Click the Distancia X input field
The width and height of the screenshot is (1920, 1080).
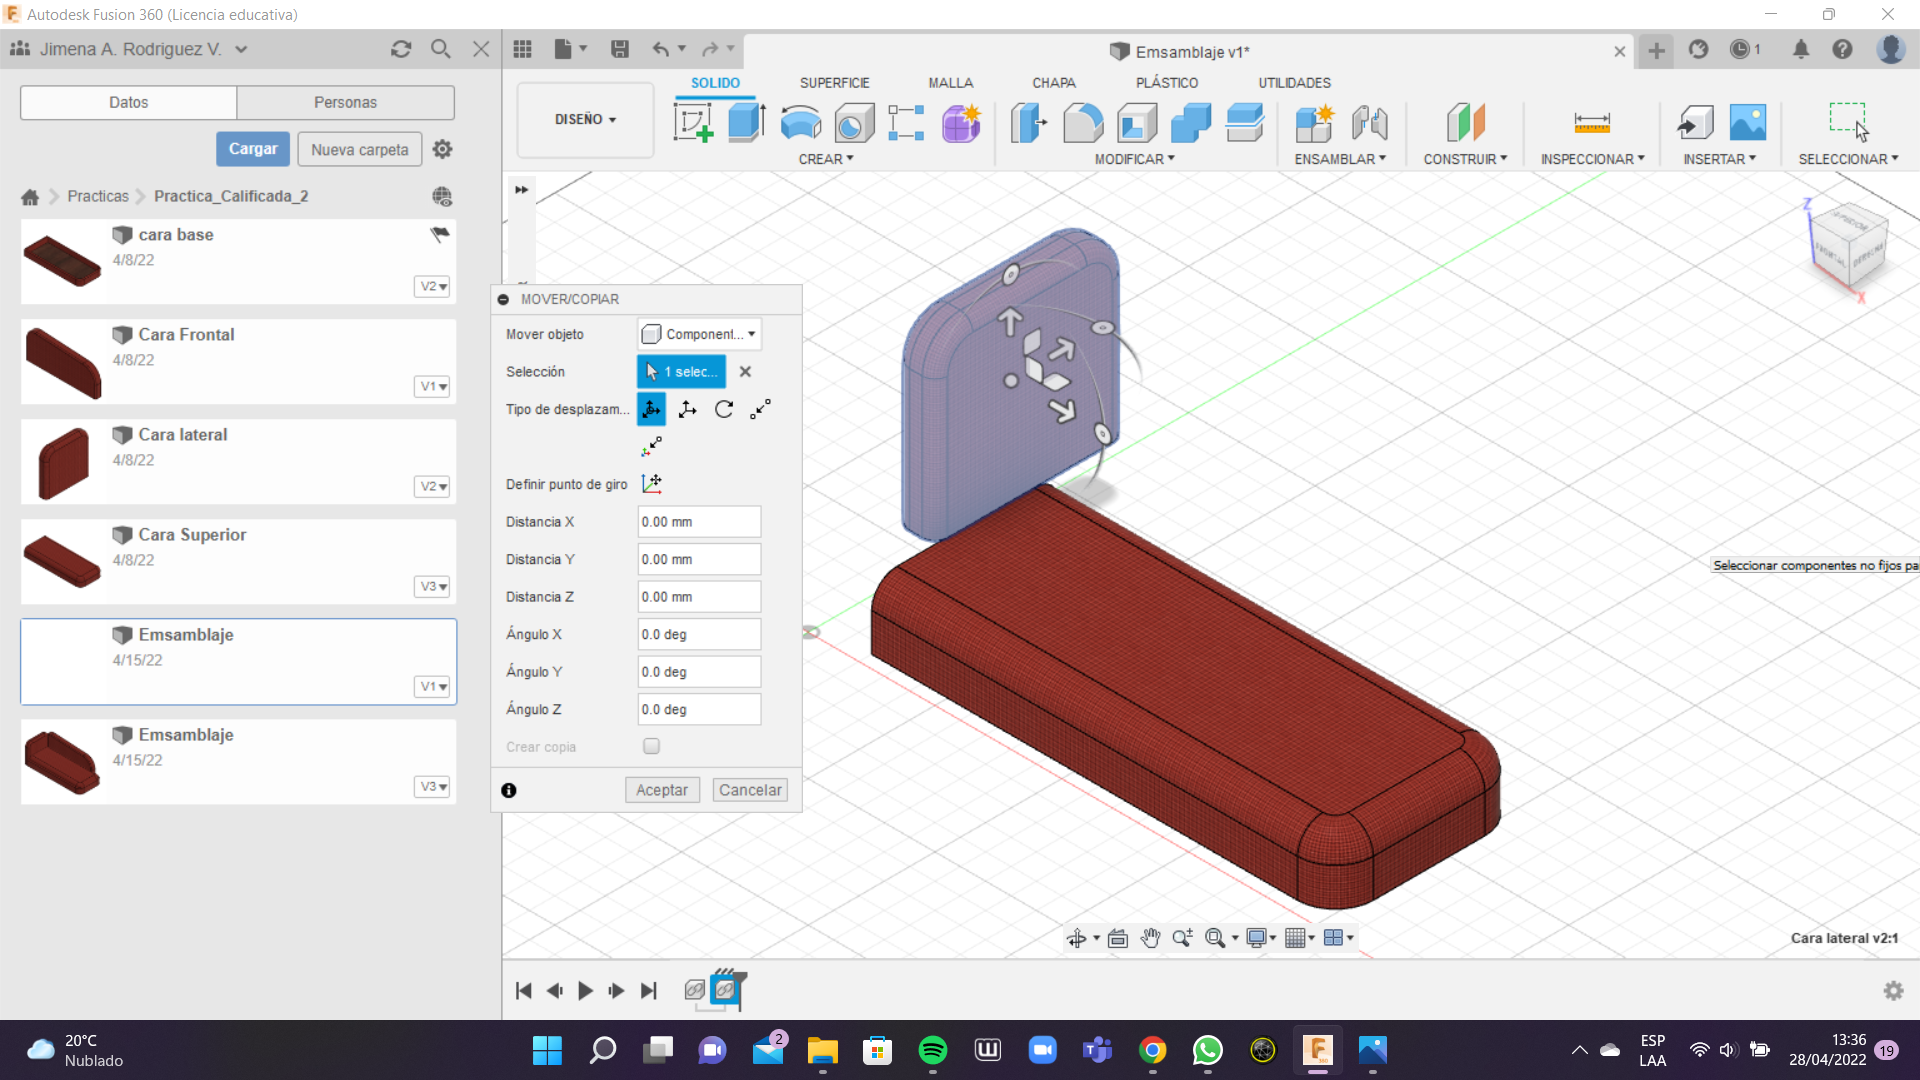click(x=699, y=522)
